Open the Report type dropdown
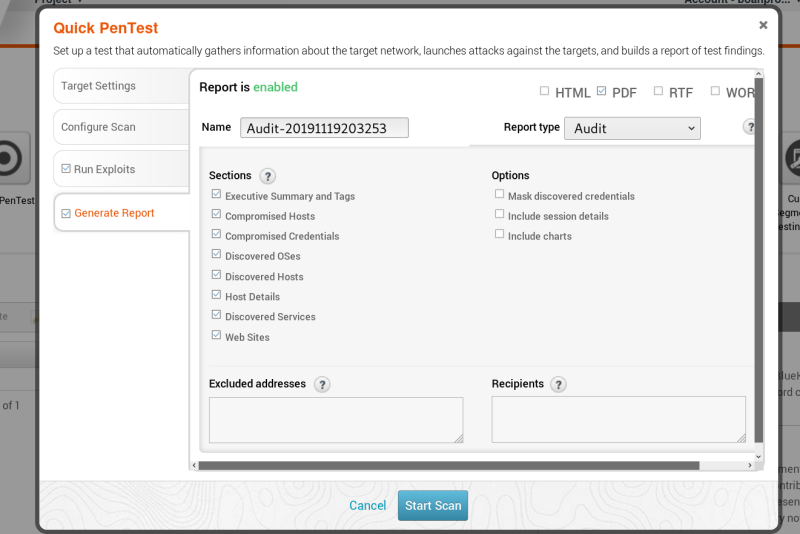Viewport: 800px width, 534px height. (x=632, y=129)
